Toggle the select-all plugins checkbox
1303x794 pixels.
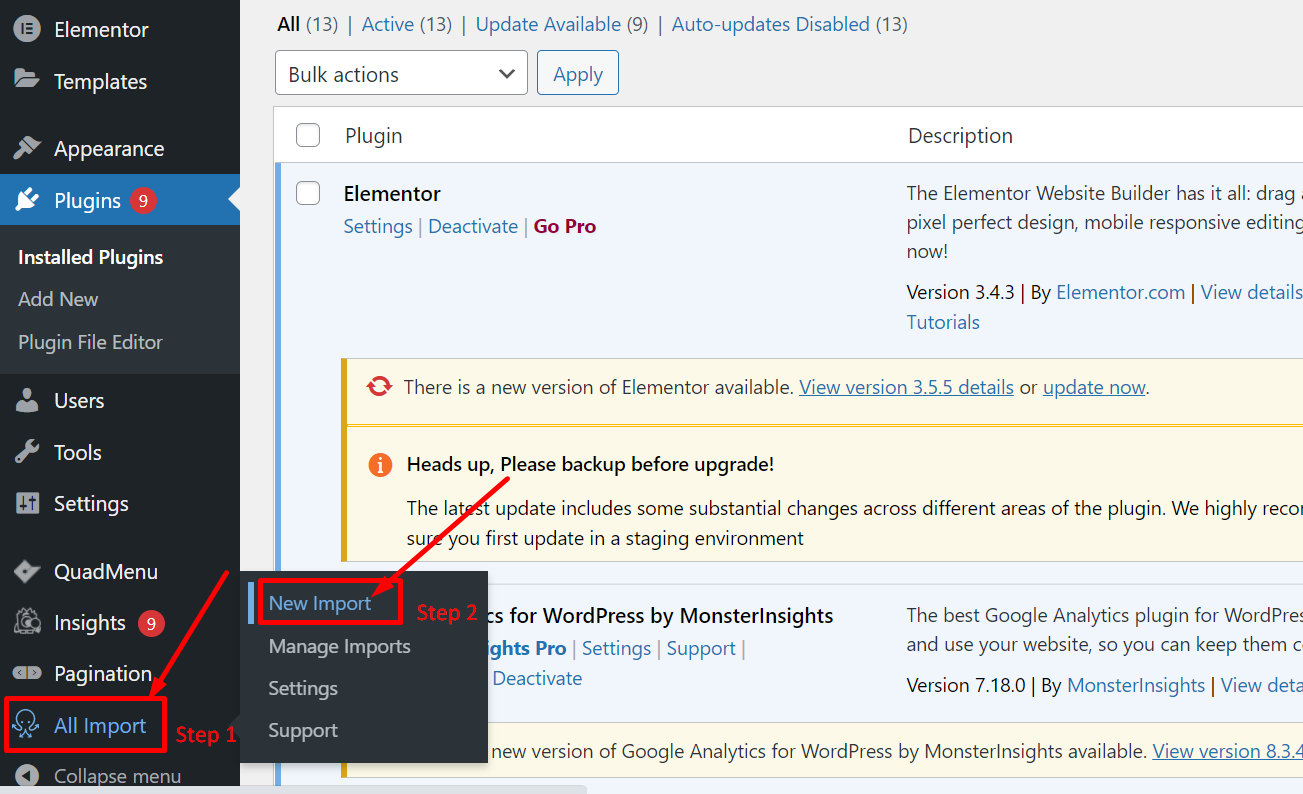tap(308, 135)
